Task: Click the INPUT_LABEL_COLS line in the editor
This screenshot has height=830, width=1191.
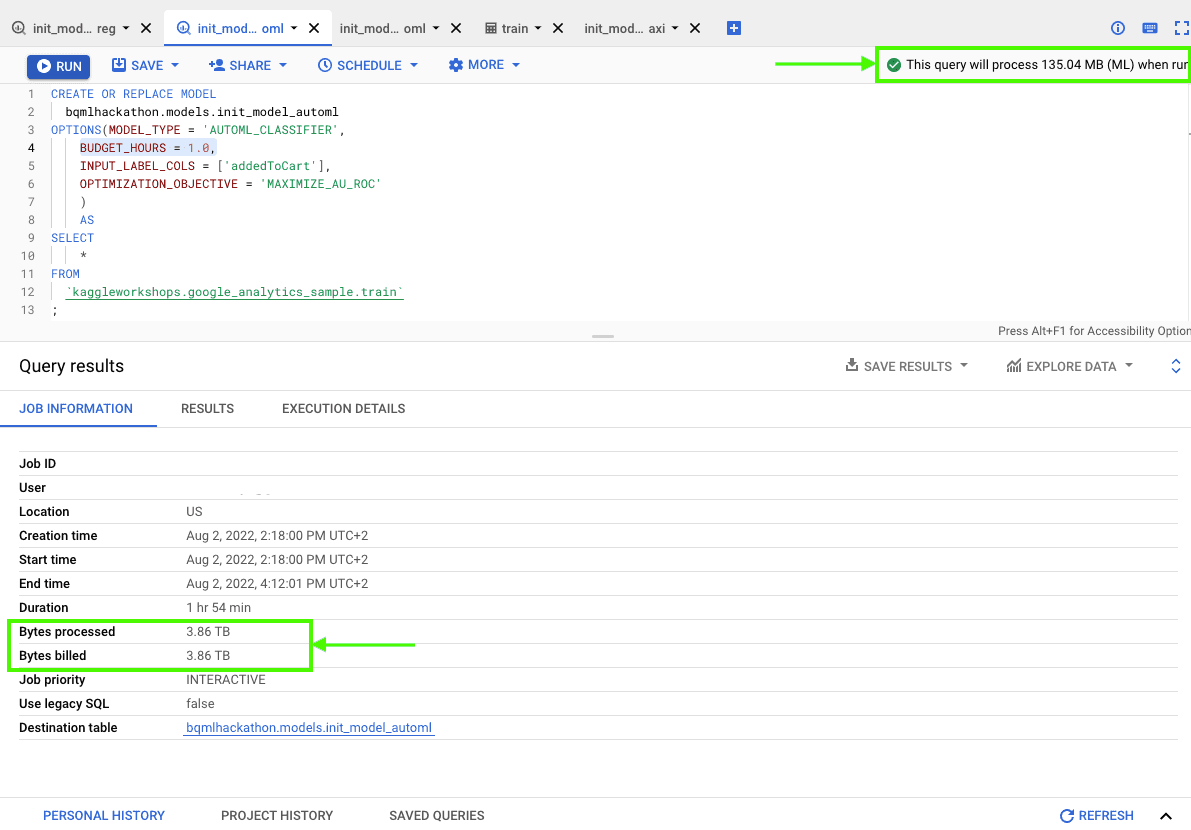Action: coord(205,166)
